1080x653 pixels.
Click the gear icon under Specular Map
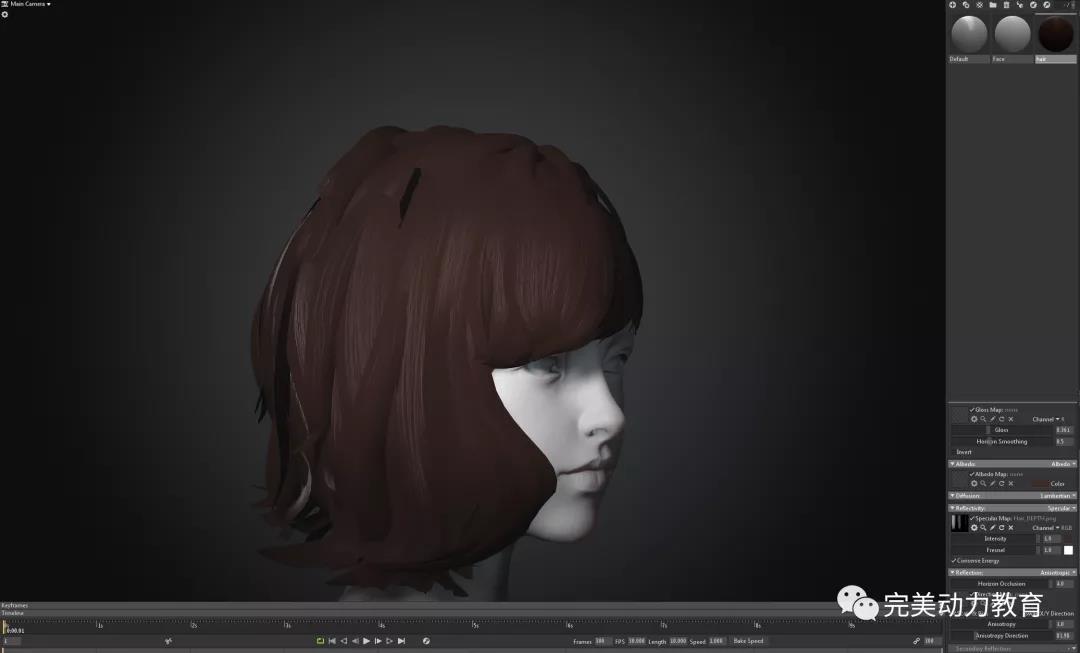tap(974, 528)
